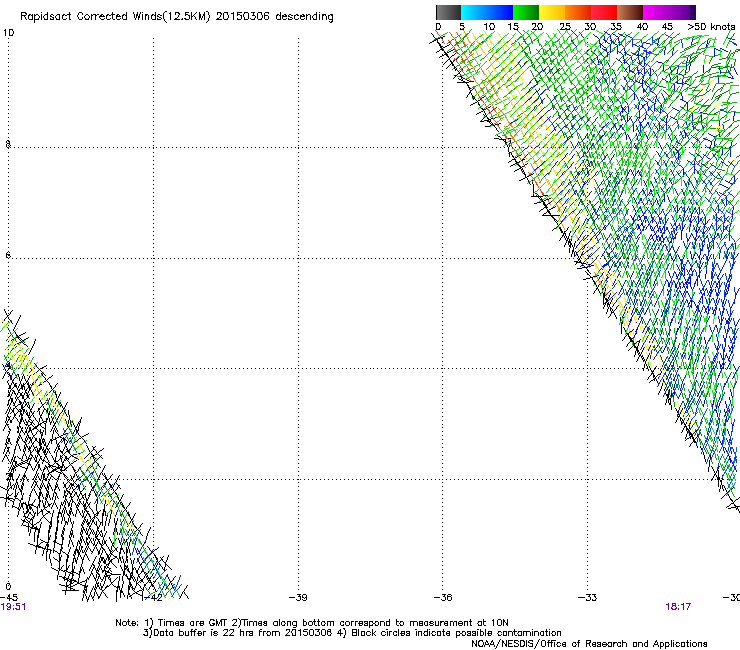Click the -42 longitude axis label
The image size is (740, 650).
point(154,597)
